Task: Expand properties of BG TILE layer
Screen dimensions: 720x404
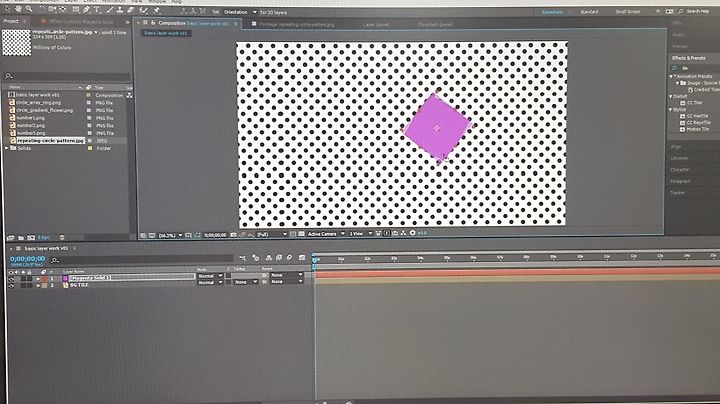Action: point(38,285)
